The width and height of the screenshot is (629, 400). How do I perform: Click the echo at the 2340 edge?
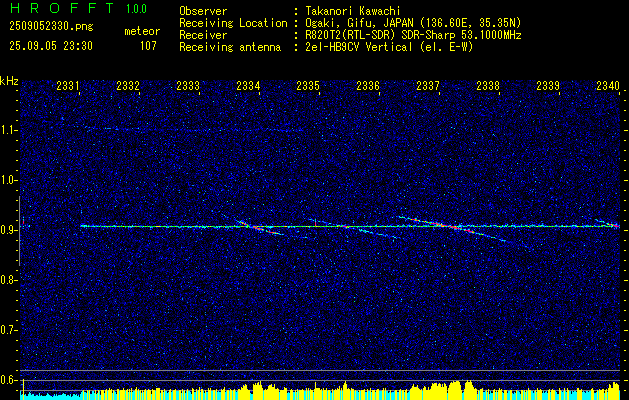[x=608, y=223]
